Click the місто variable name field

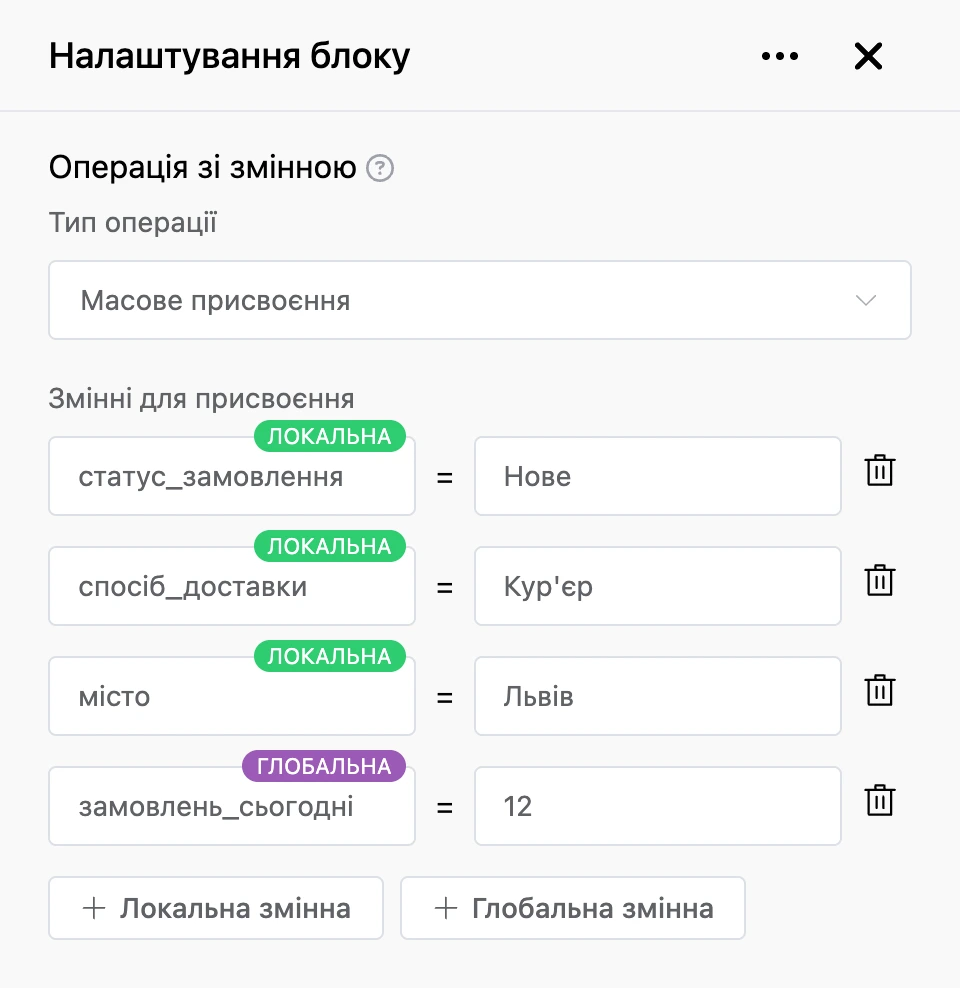point(232,696)
